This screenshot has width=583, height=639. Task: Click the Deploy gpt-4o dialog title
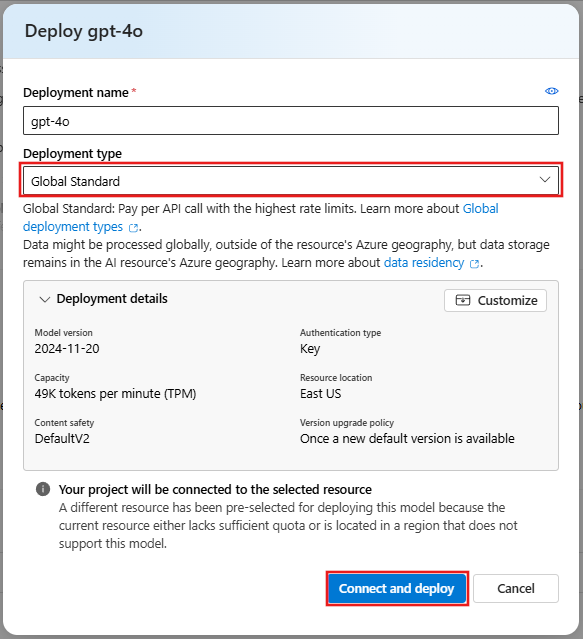84,31
